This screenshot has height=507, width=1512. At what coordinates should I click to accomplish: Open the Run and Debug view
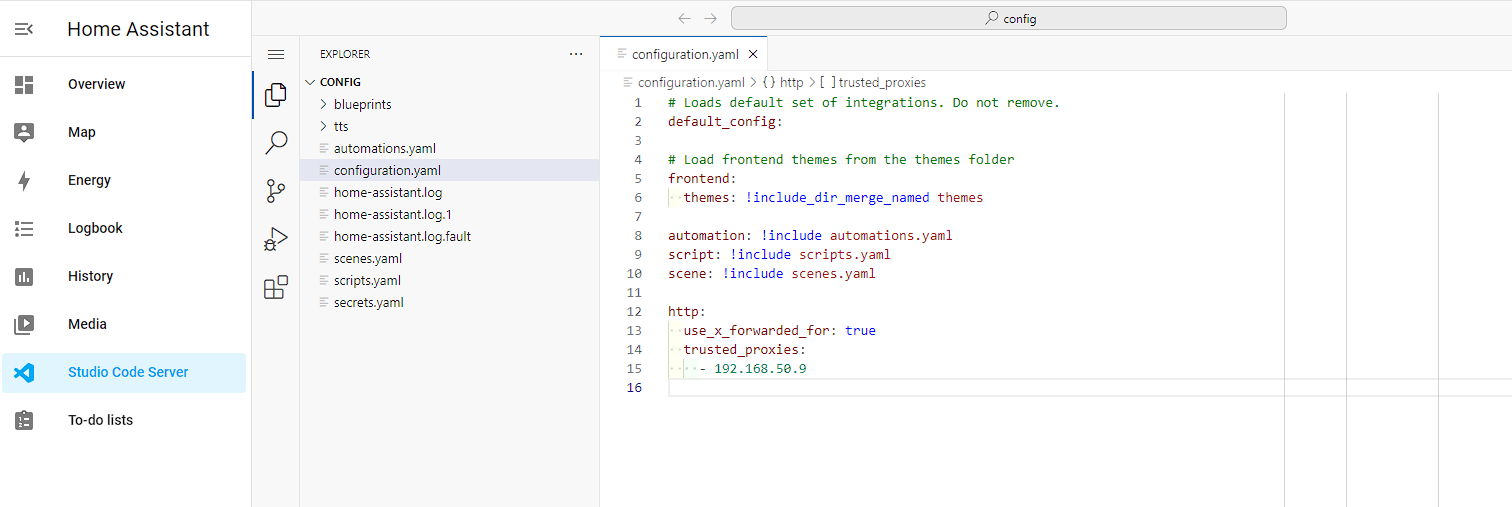pyautogui.click(x=275, y=239)
